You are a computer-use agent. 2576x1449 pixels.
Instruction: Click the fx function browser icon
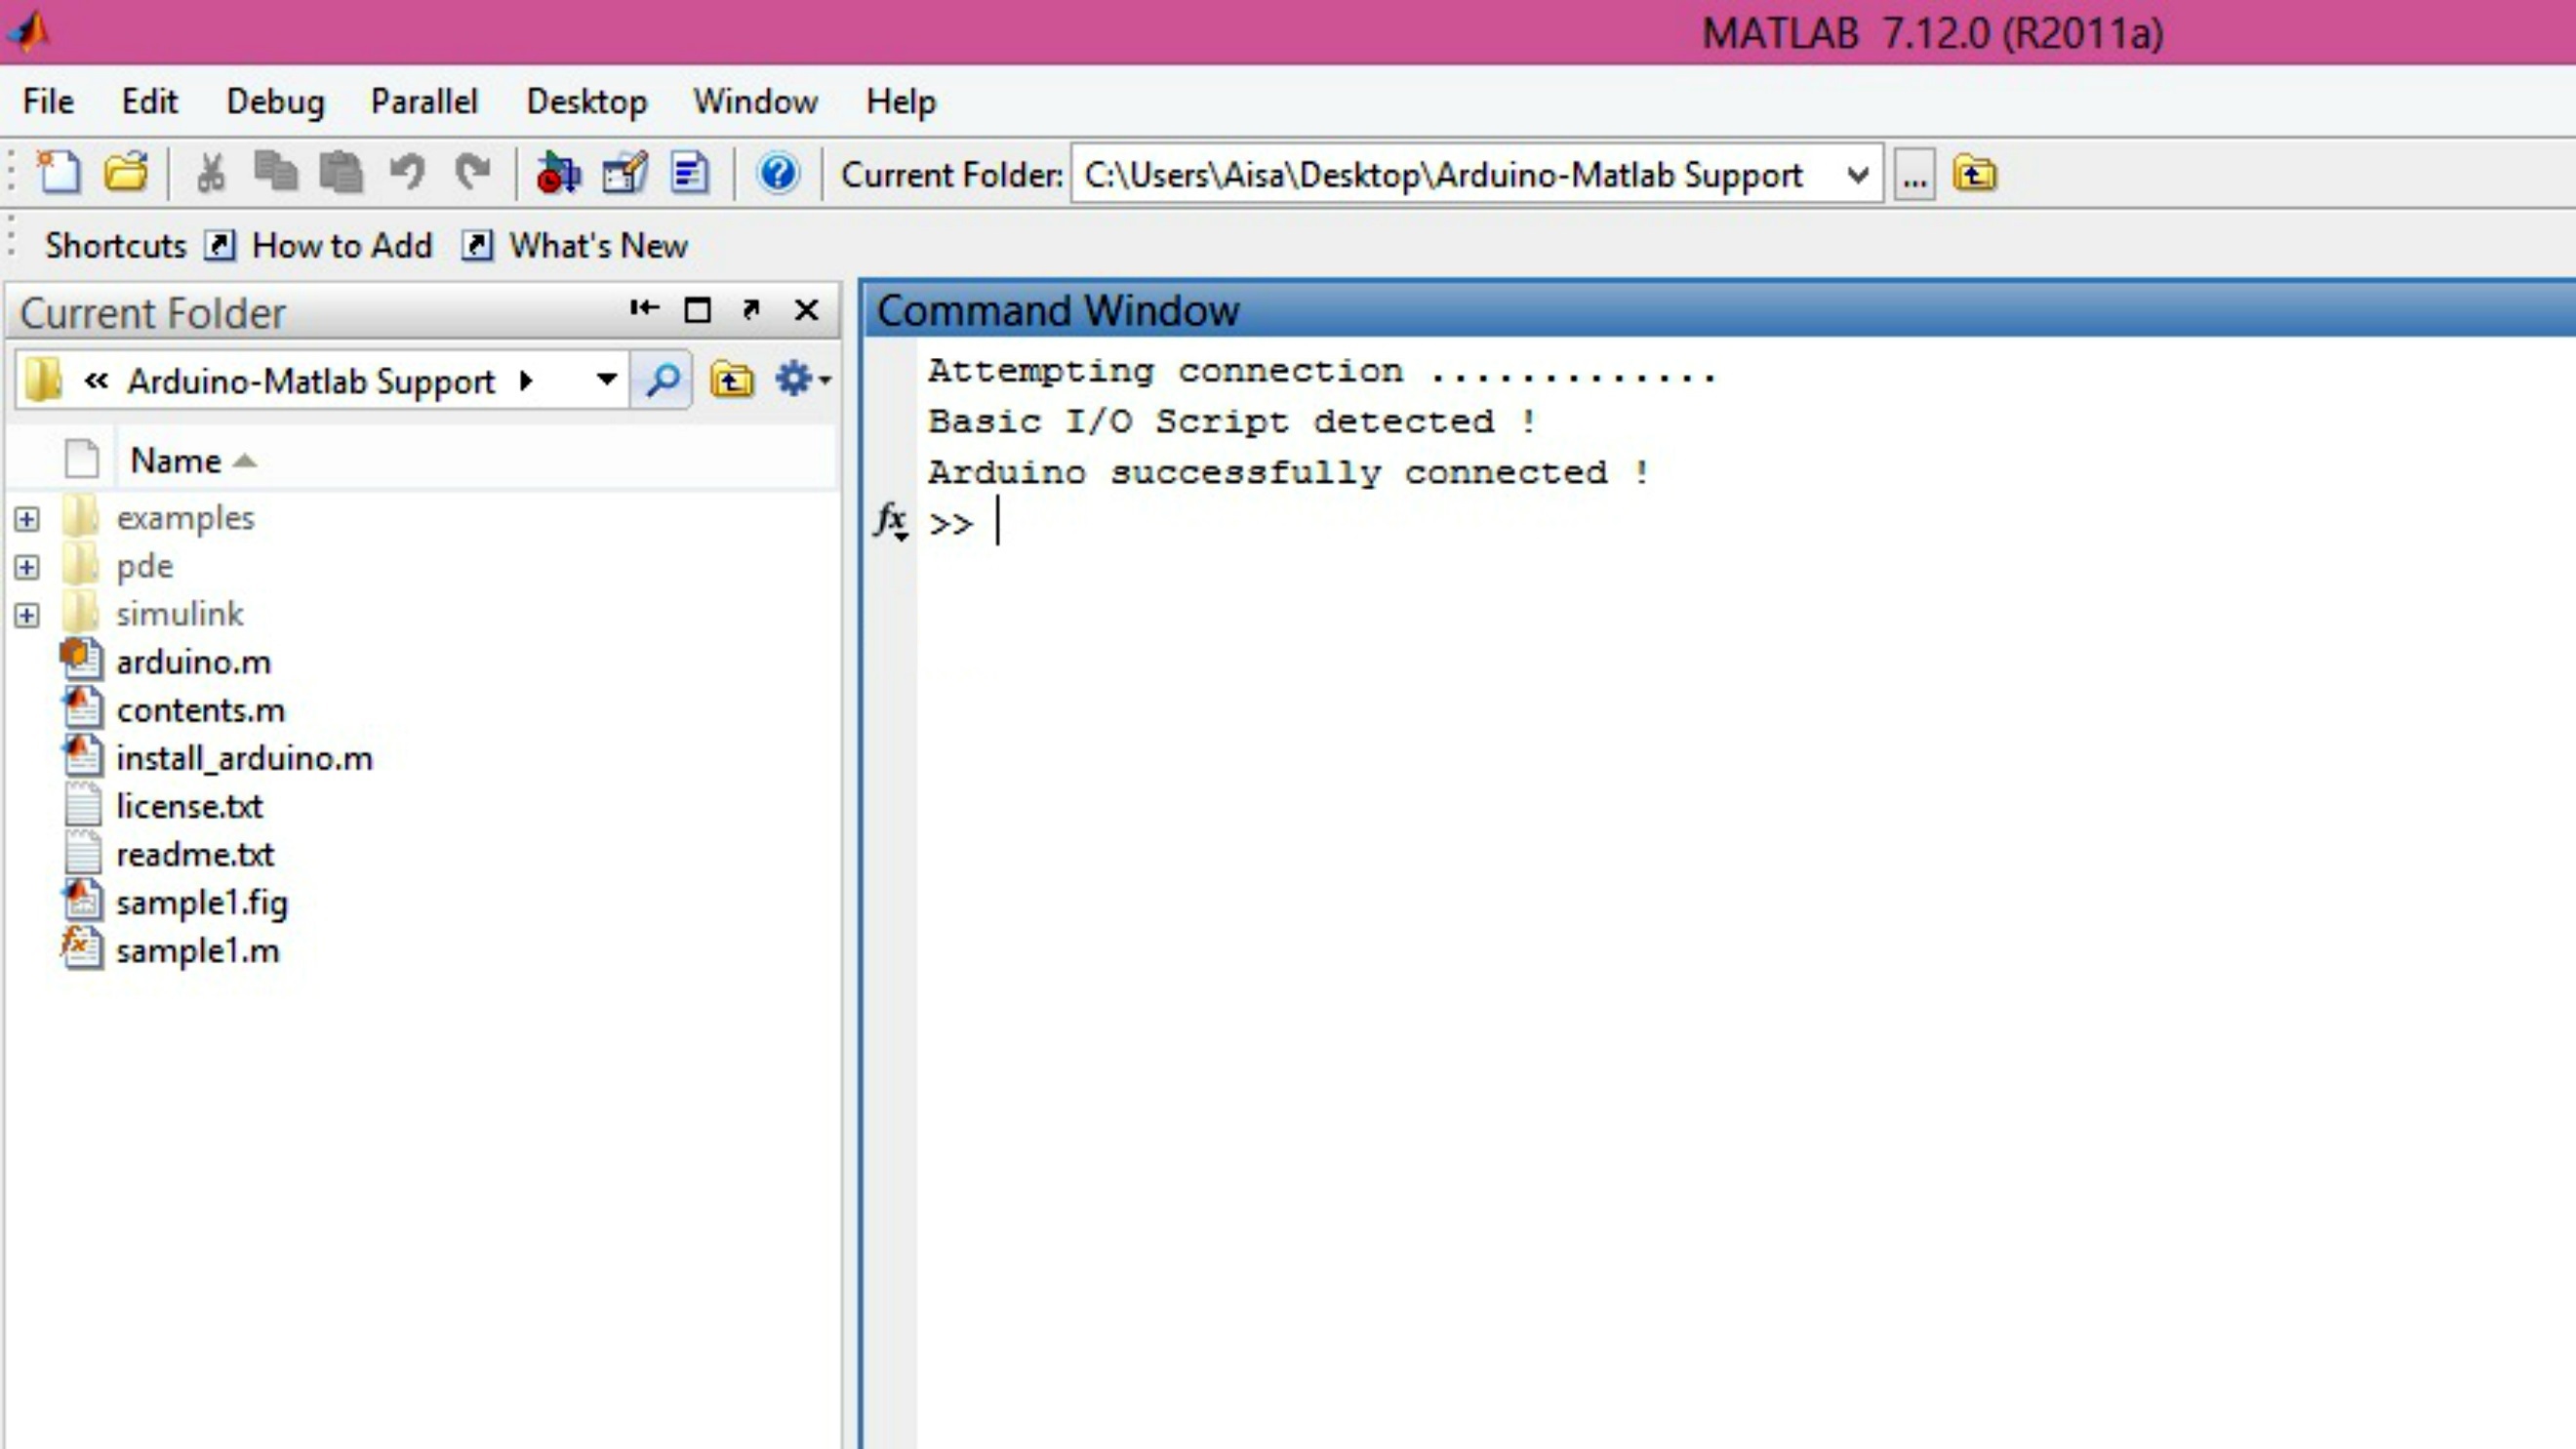tap(890, 521)
